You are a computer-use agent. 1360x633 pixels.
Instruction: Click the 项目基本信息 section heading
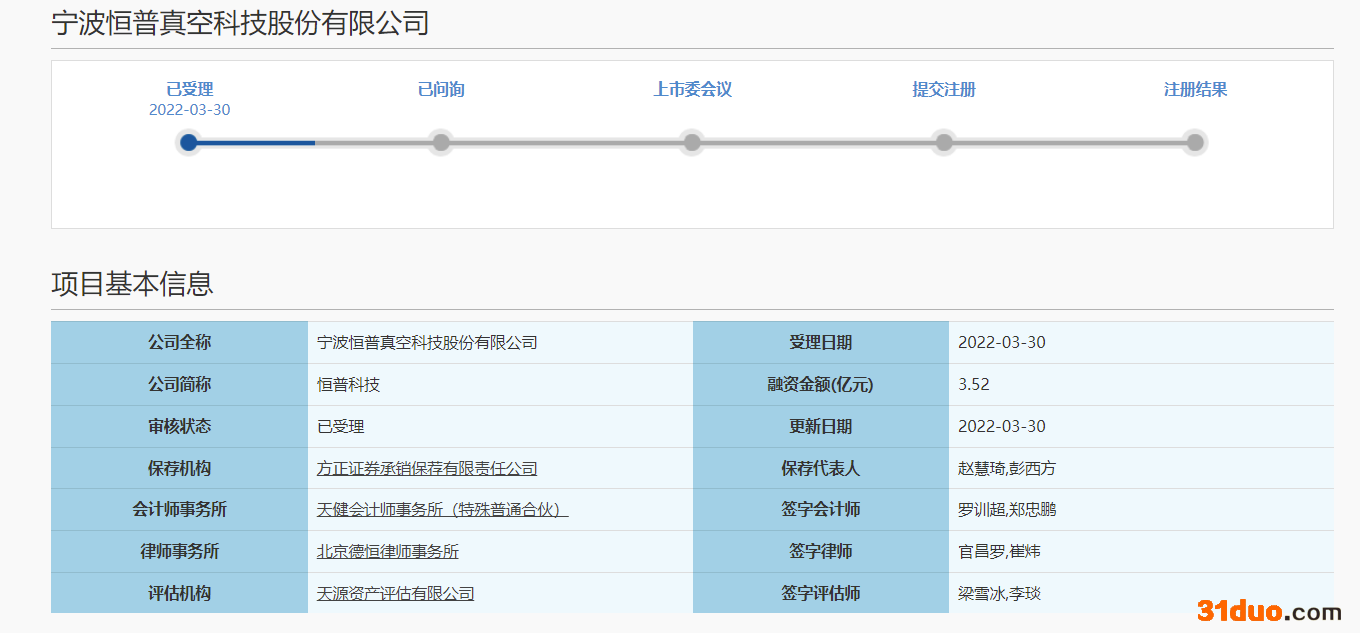coord(132,283)
